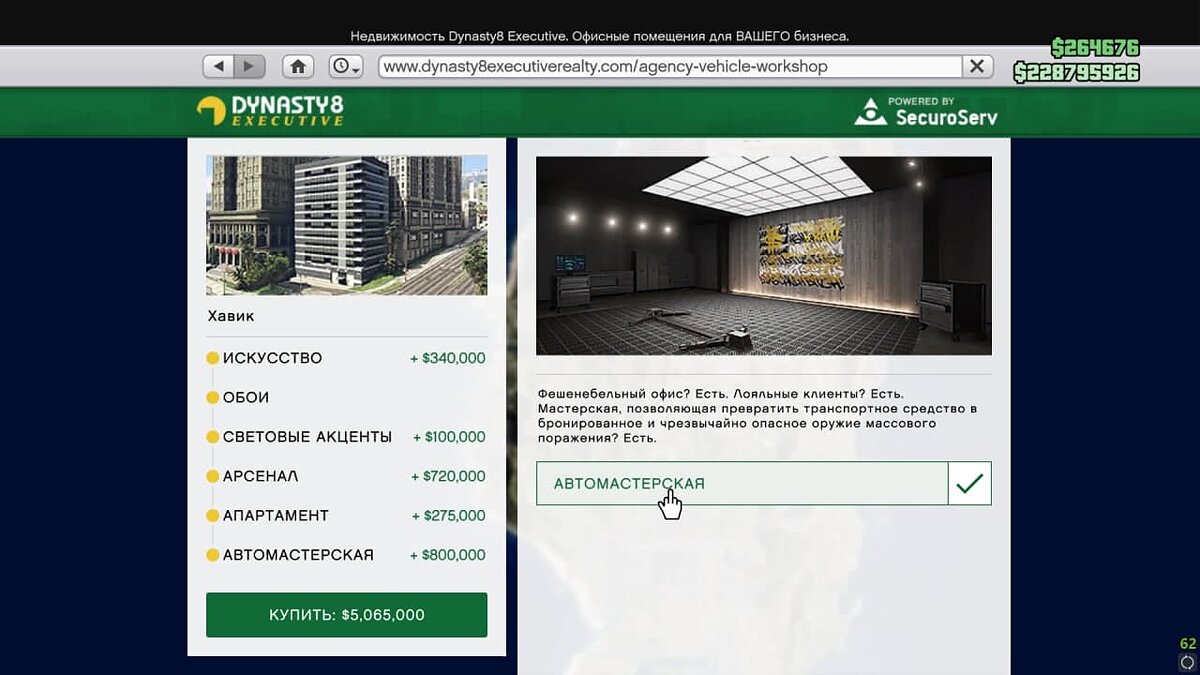1200x675 pixels.
Task: Click the +$340,000 price beside Искусство
Action: [x=447, y=358]
